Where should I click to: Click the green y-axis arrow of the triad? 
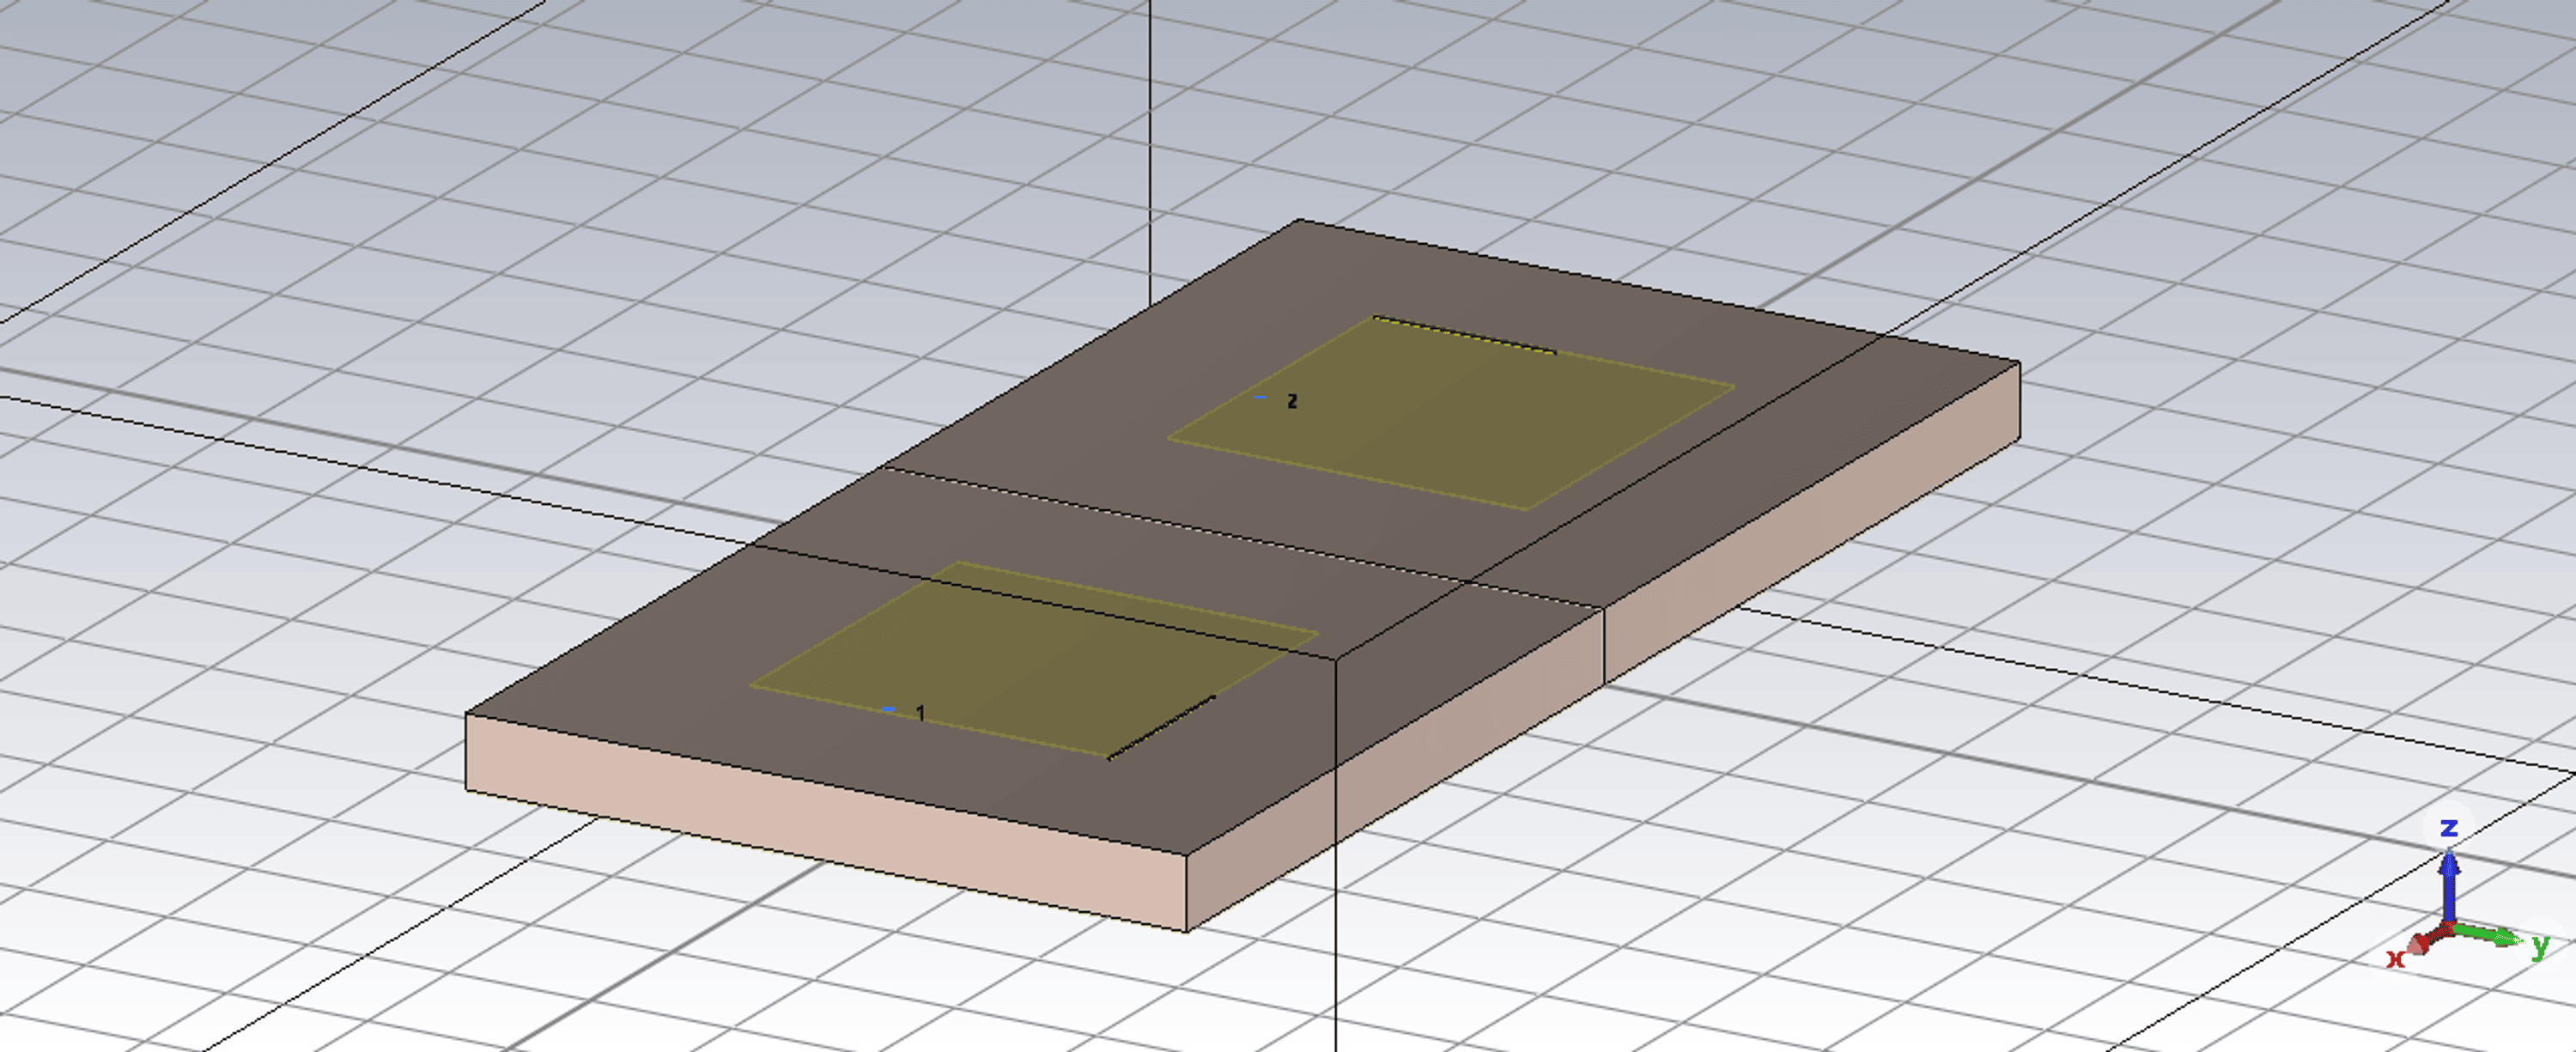point(2488,935)
